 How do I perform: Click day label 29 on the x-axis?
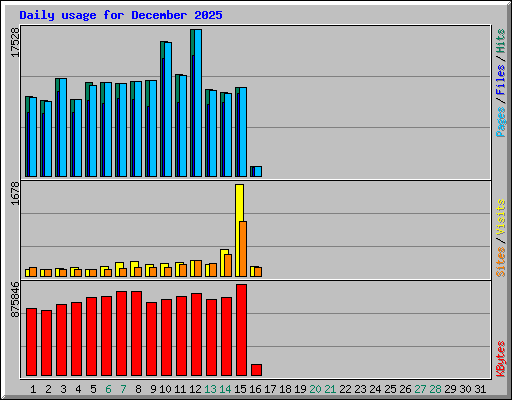pyautogui.click(x=450, y=389)
